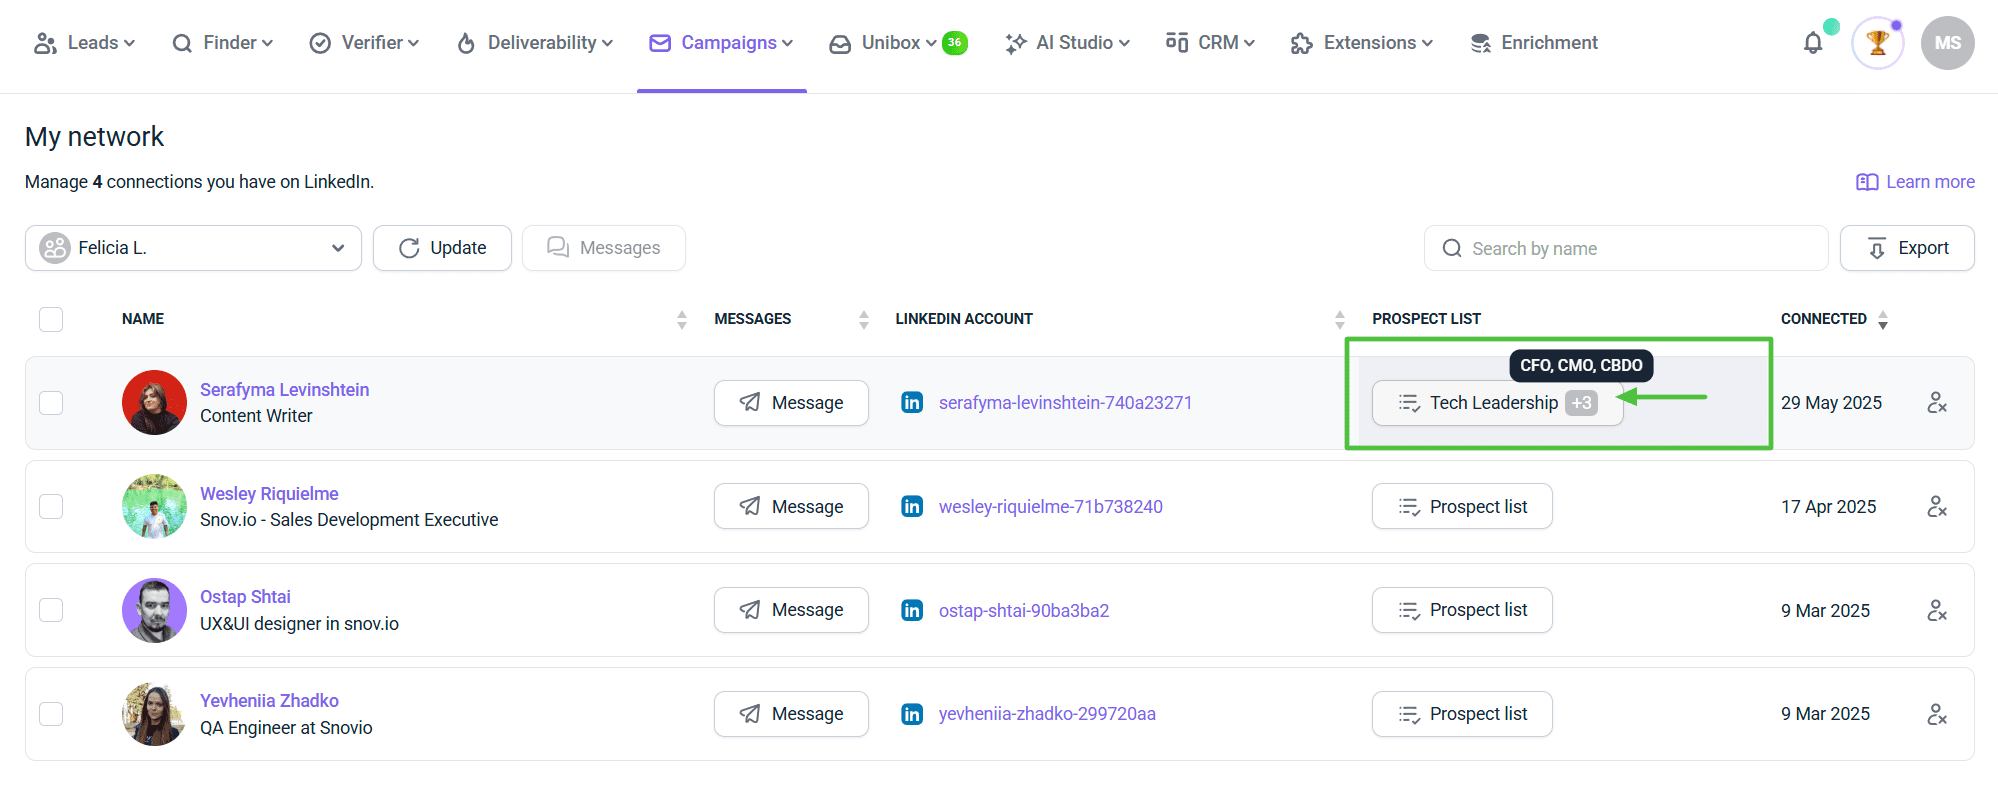Expand the Felicia L. account dropdown
The image size is (1998, 811).
coord(193,248)
